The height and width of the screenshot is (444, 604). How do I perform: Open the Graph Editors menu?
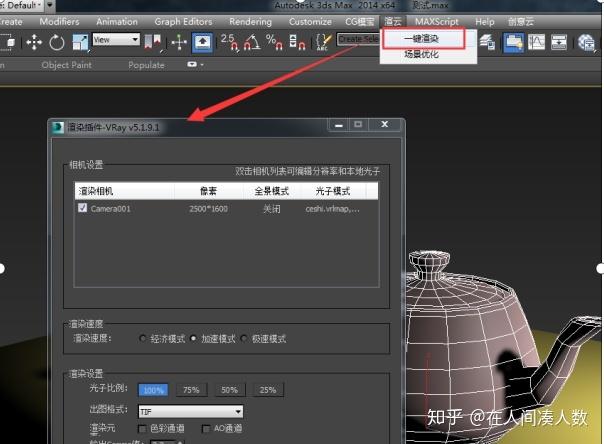183,22
